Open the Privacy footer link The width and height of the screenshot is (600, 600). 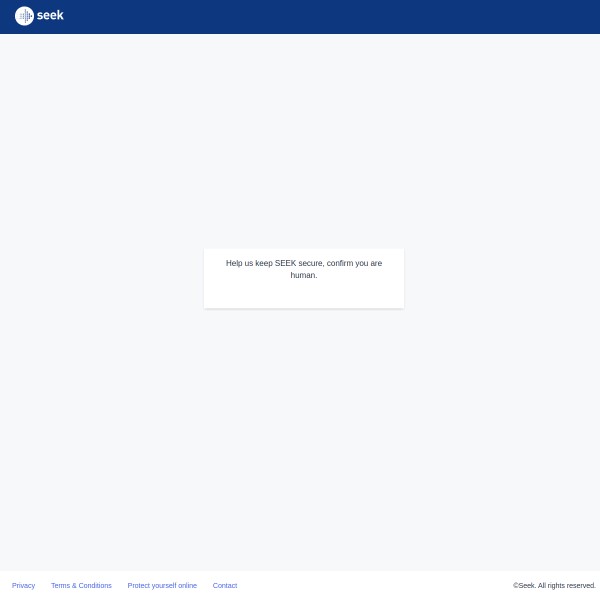tap(23, 585)
